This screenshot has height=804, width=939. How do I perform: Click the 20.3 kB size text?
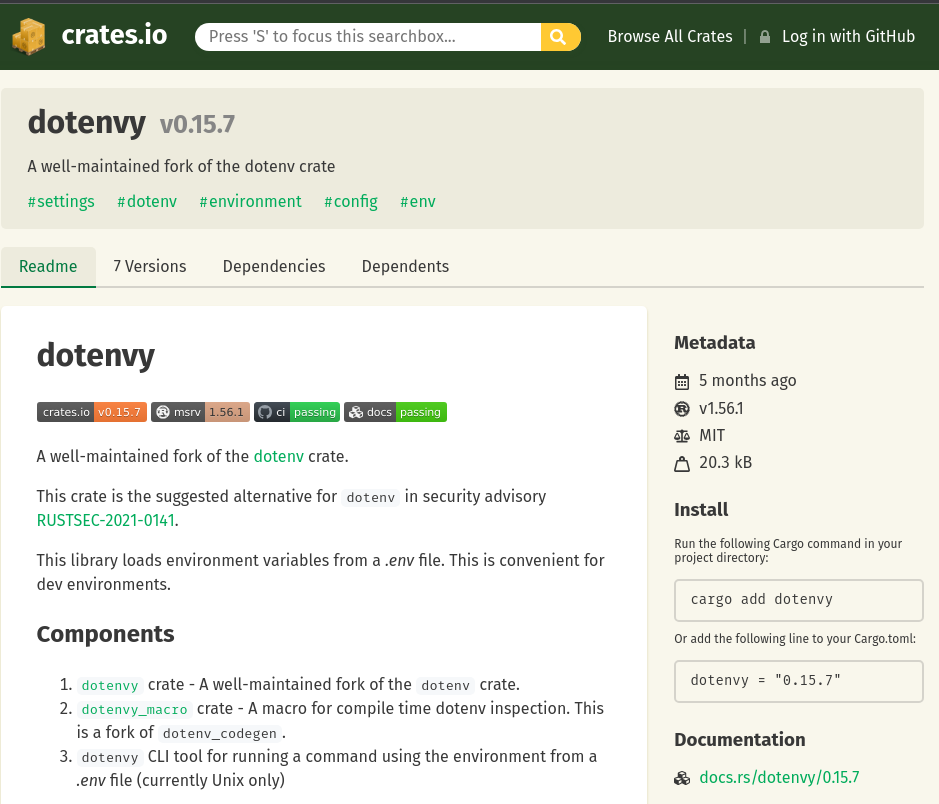click(x=725, y=463)
